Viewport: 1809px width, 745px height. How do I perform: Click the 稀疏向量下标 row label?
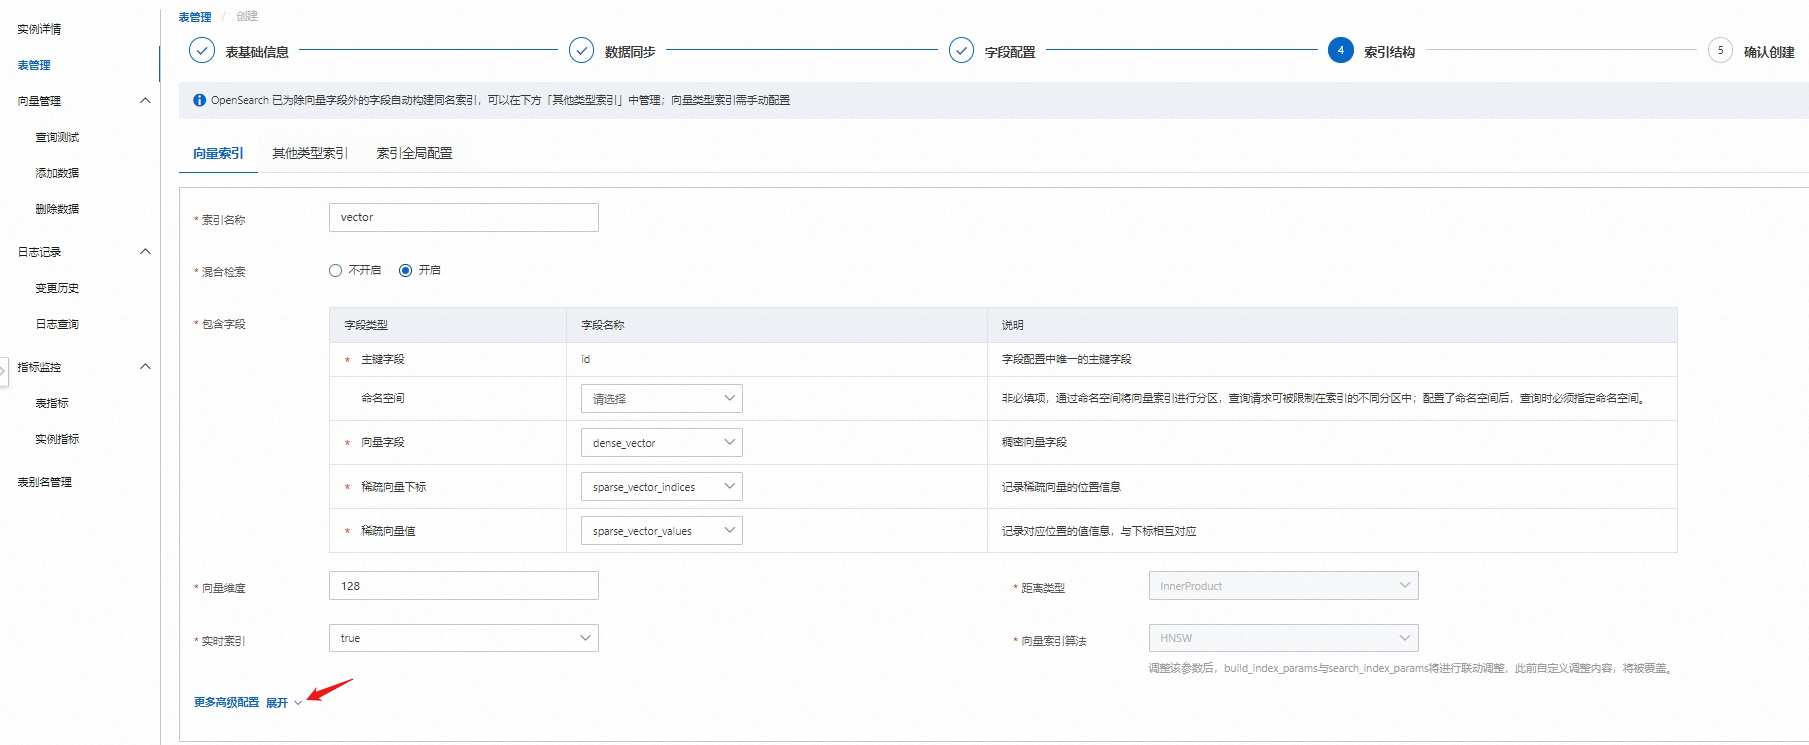[393, 487]
